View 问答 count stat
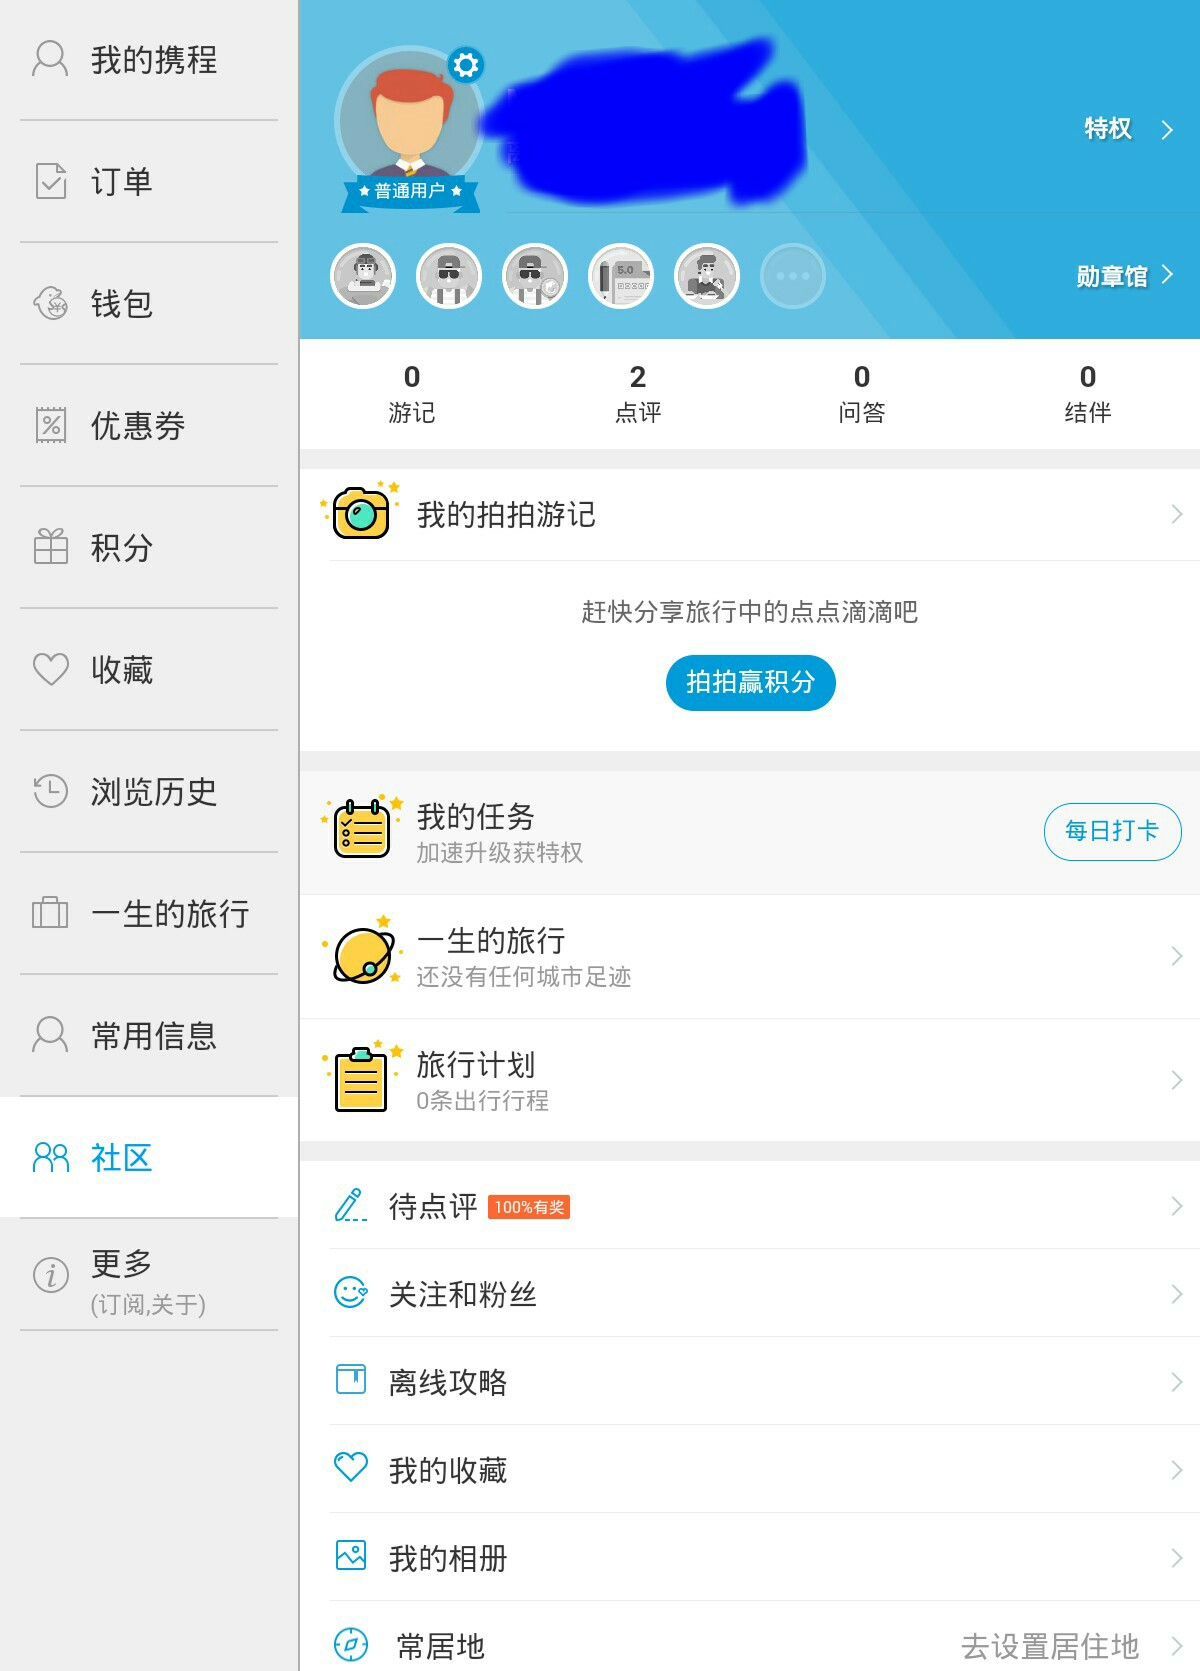This screenshot has width=1200, height=1671. click(x=862, y=394)
